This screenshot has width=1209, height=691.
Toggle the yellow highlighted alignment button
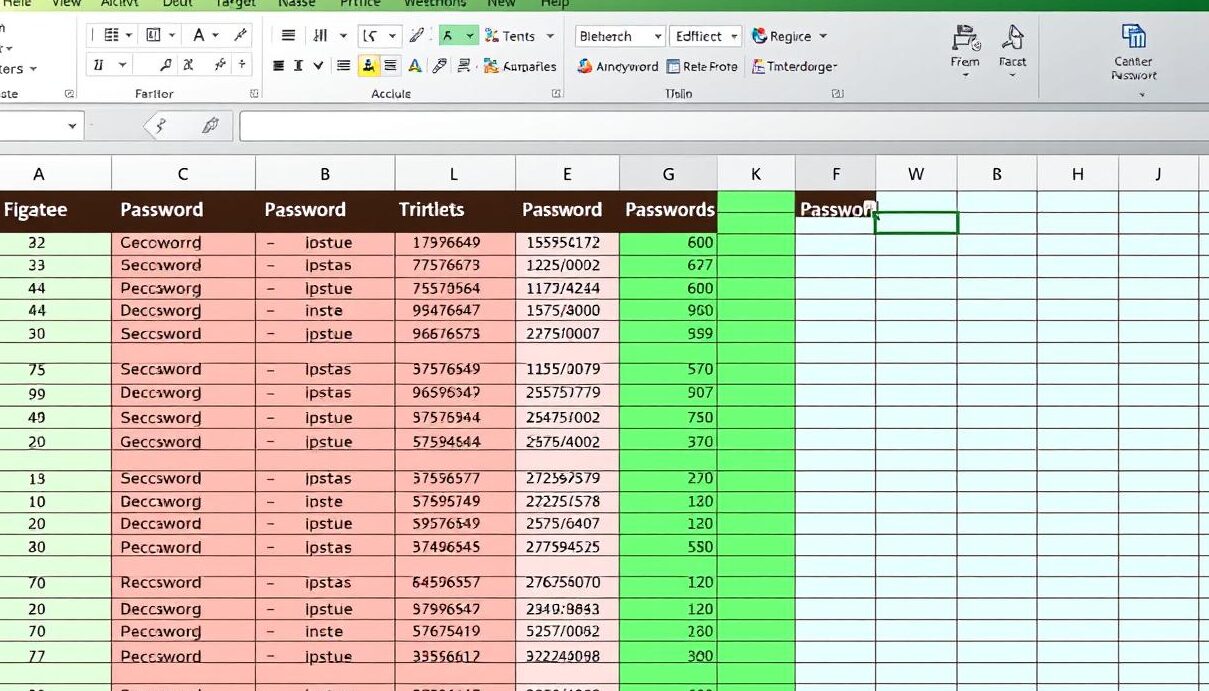click(x=367, y=66)
